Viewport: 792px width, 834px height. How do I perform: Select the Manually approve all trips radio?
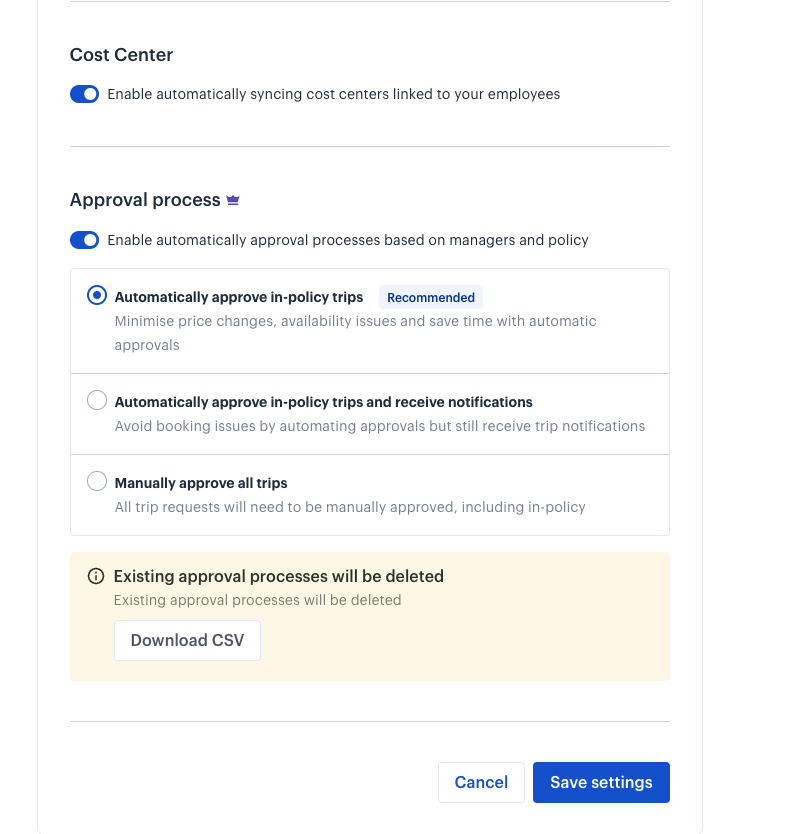(97, 481)
